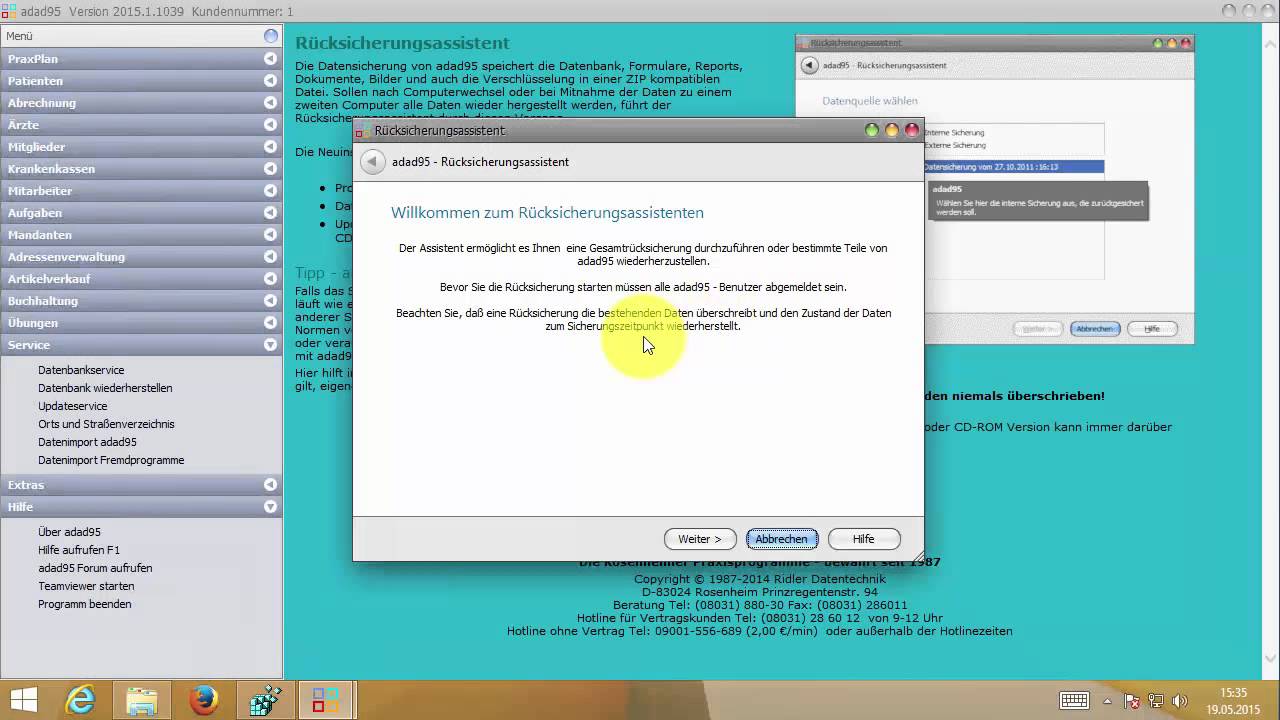Click the adad95 icon in dialog title bar
This screenshot has width=1280, height=720.
click(363, 131)
